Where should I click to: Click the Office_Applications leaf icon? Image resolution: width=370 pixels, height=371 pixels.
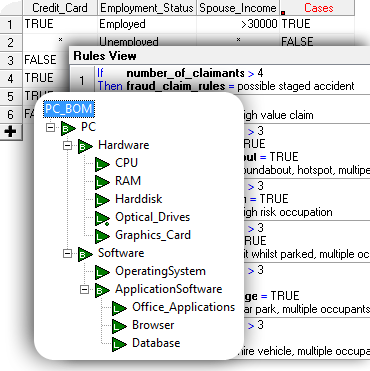pyautogui.click(x=119, y=308)
